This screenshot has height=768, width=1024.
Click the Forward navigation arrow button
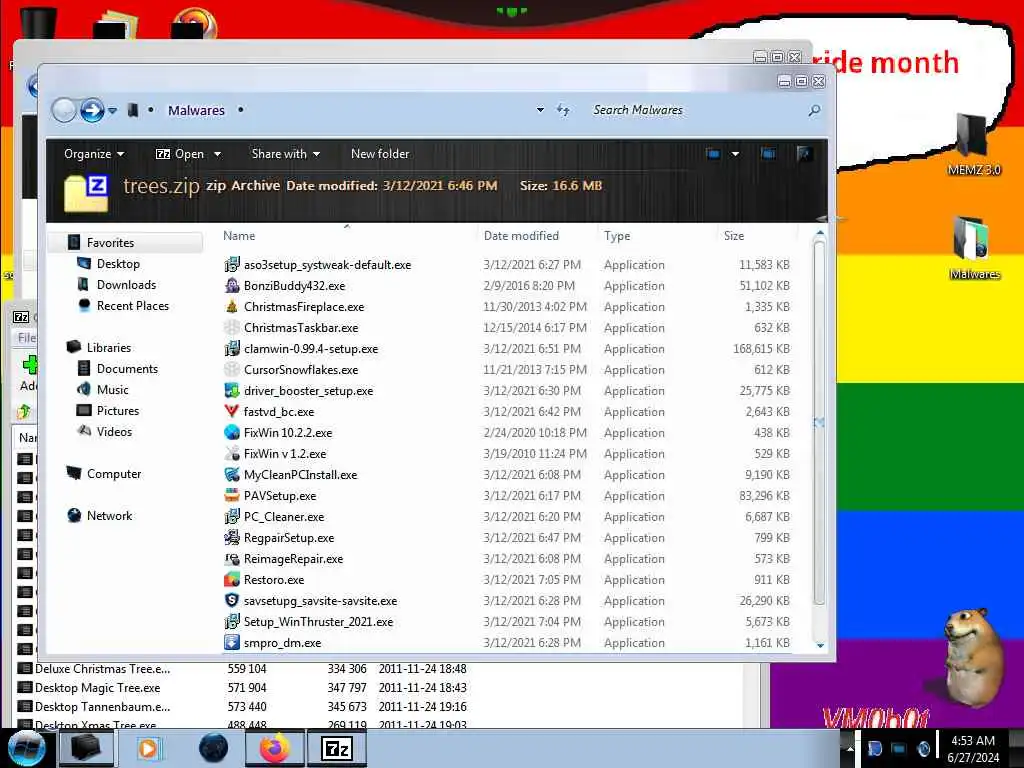point(92,110)
